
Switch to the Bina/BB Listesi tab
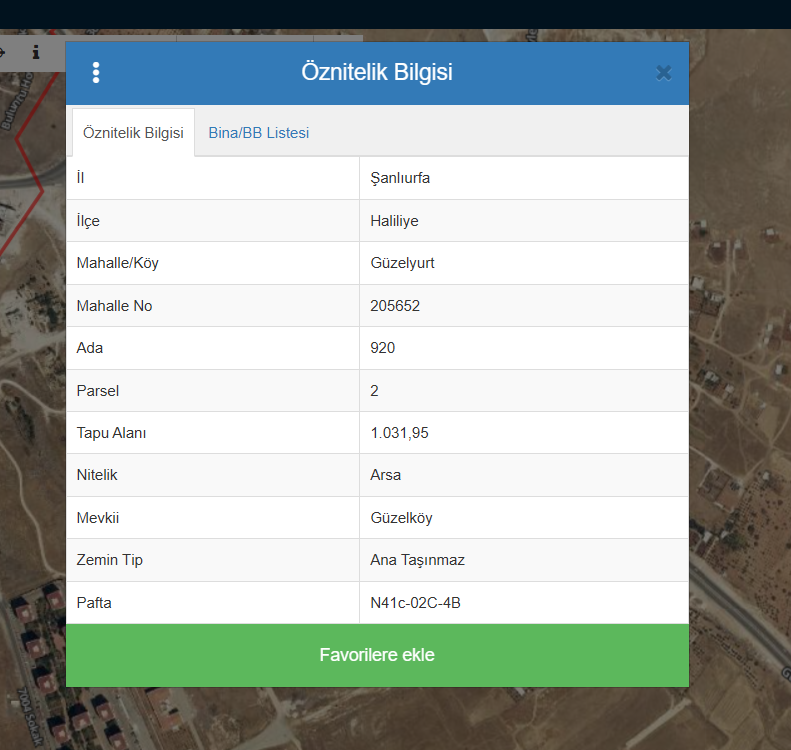[258, 133]
